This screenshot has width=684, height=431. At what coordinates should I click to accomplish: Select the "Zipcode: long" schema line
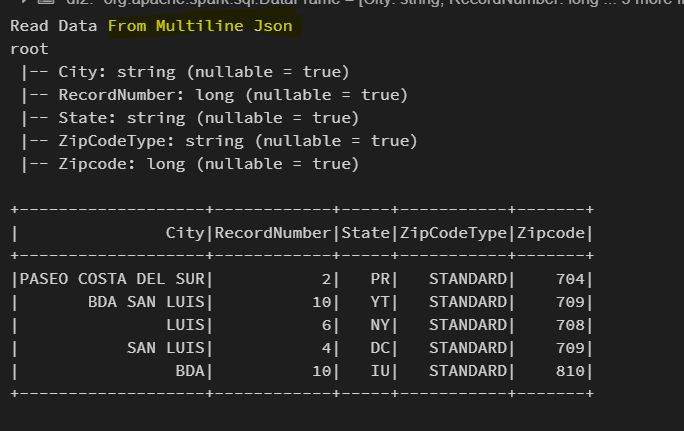[190, 164]
